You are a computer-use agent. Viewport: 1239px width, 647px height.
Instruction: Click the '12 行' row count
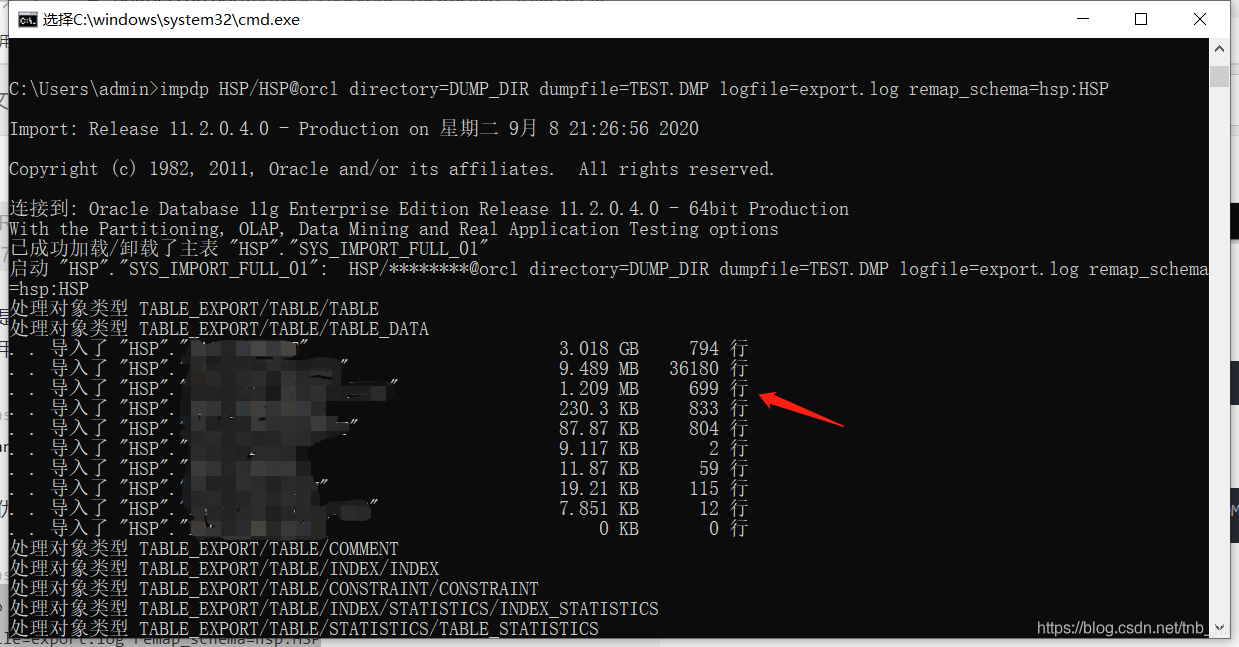[x=723, y=509]
